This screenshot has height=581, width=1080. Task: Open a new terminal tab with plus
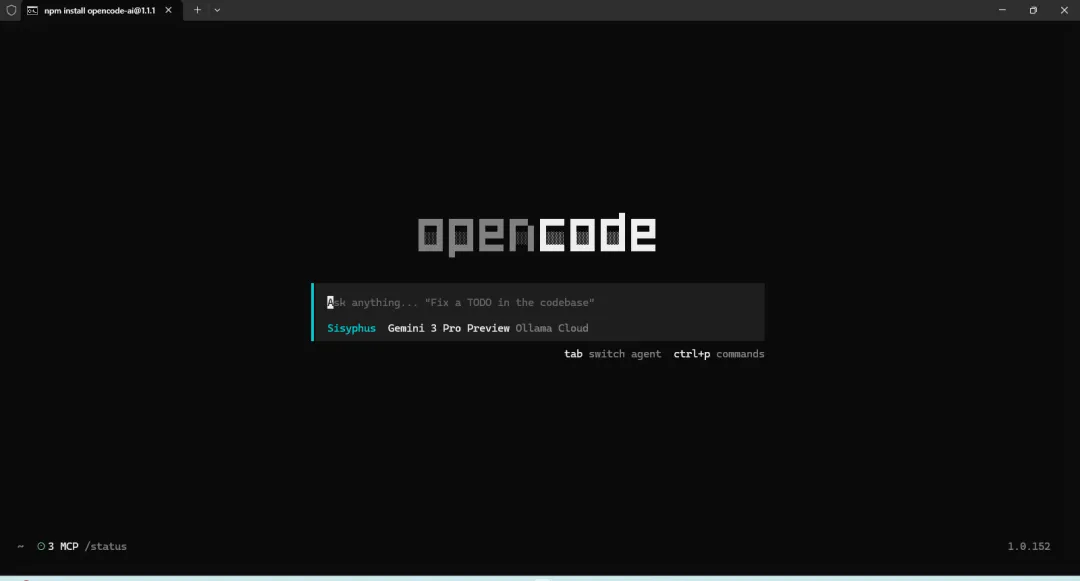click(x=197, y=10)
